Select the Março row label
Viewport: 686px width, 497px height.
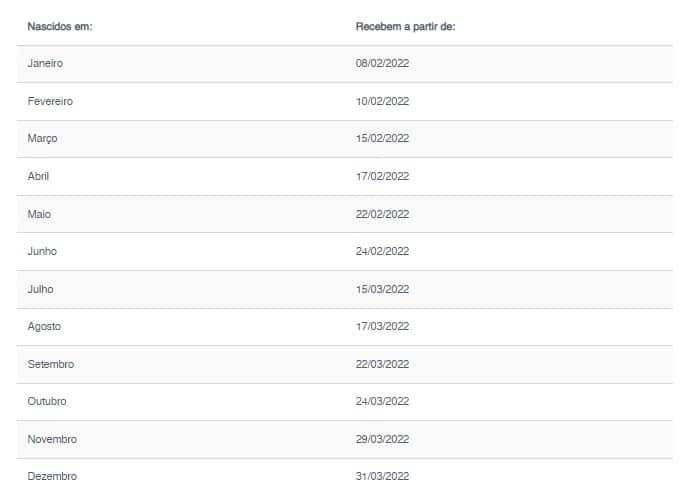tap(42, 139)
